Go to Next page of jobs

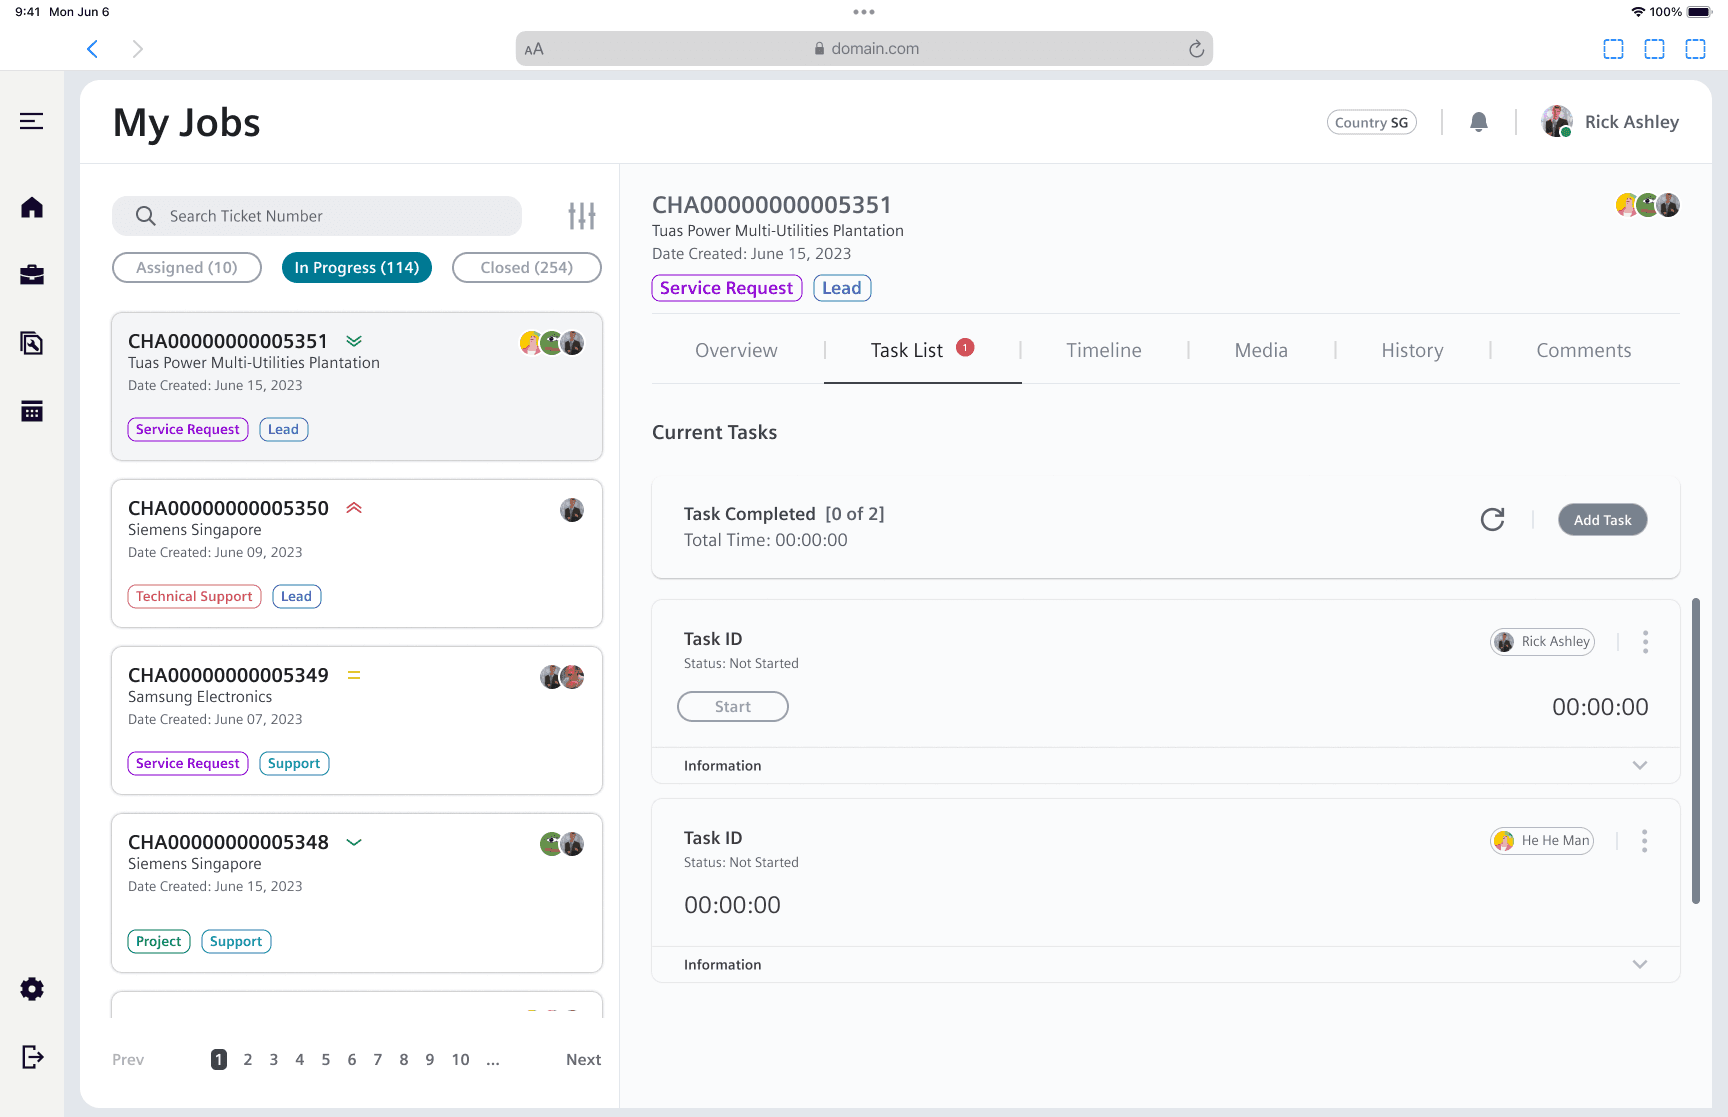click(584, 1060)
